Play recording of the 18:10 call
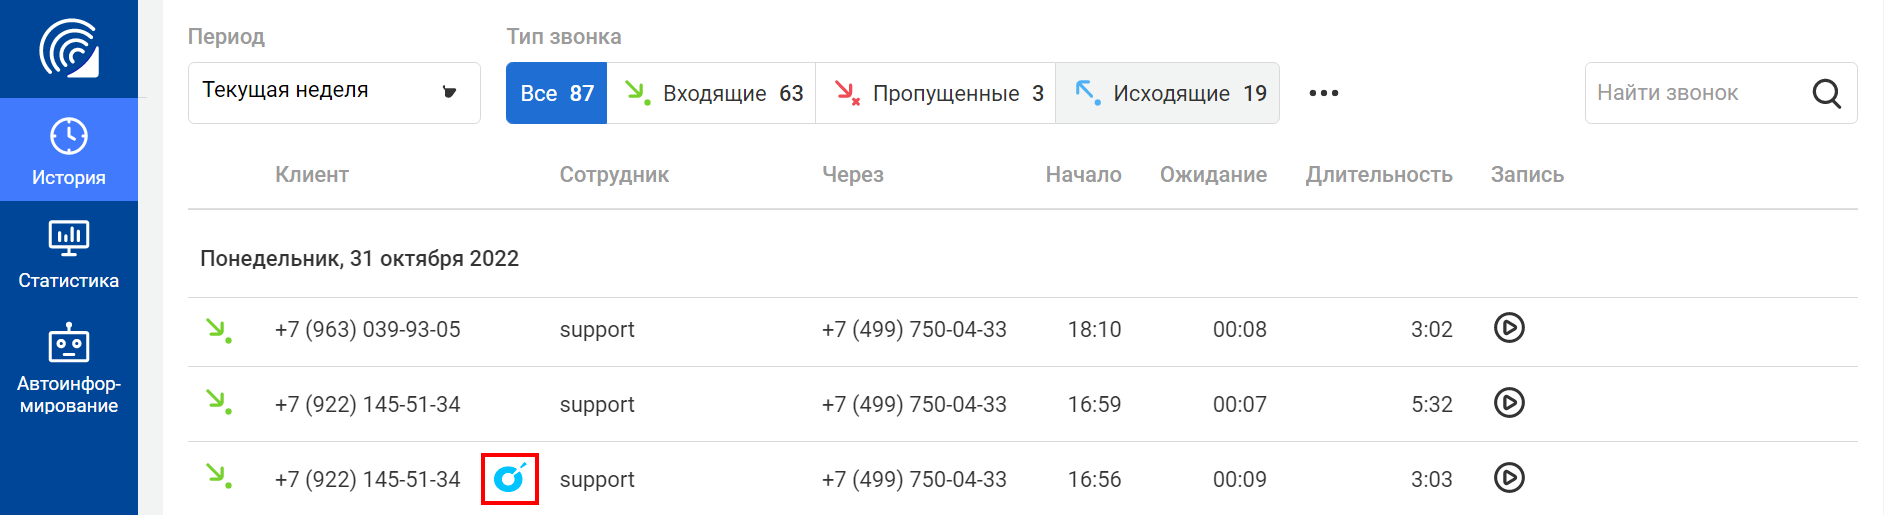The height and width of the screenshot is (515, 1884). [x=1509, y=328]
